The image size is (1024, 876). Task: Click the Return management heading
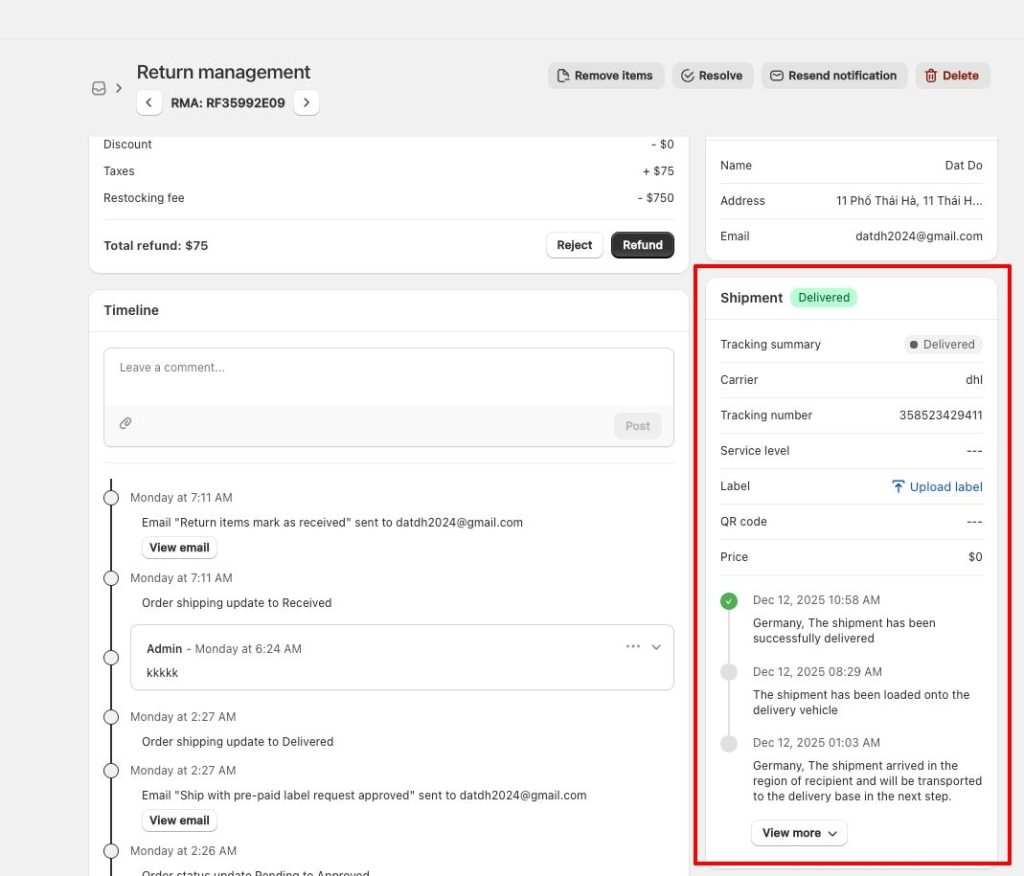coord(223,72)
